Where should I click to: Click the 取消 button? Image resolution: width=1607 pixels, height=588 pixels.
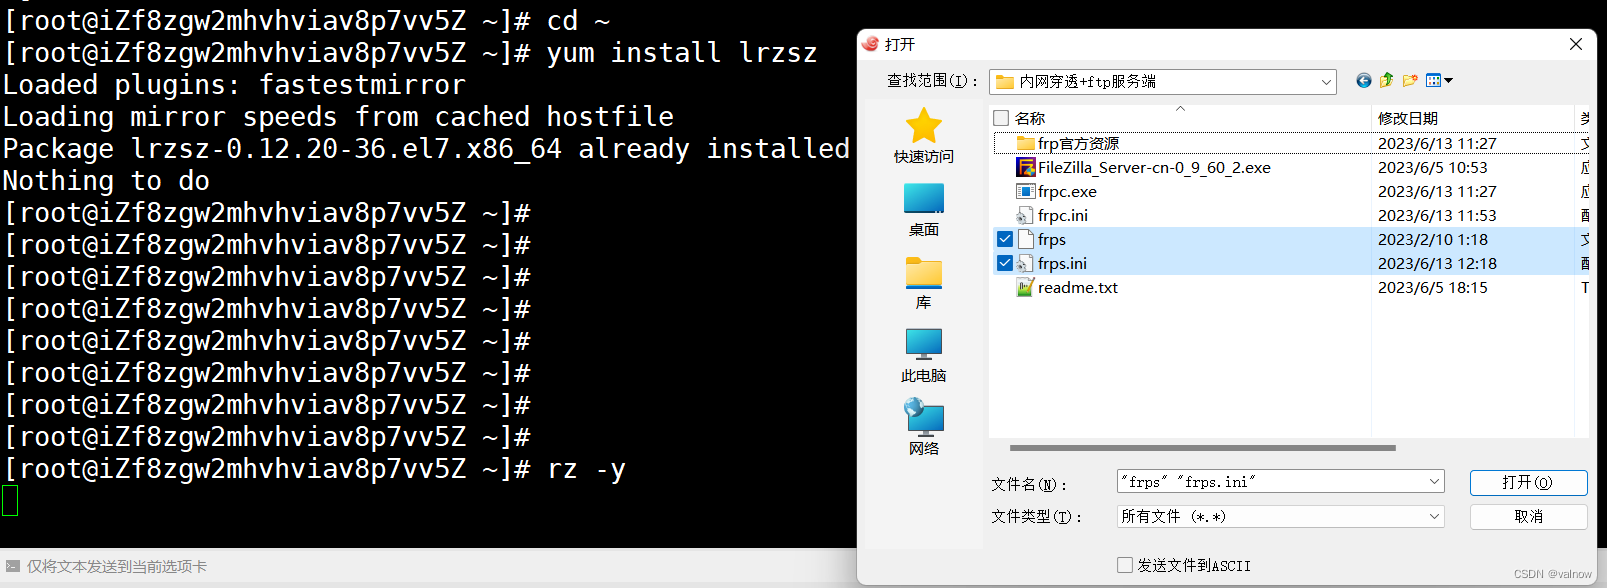pyautogui.click(x=1528, y=516)
